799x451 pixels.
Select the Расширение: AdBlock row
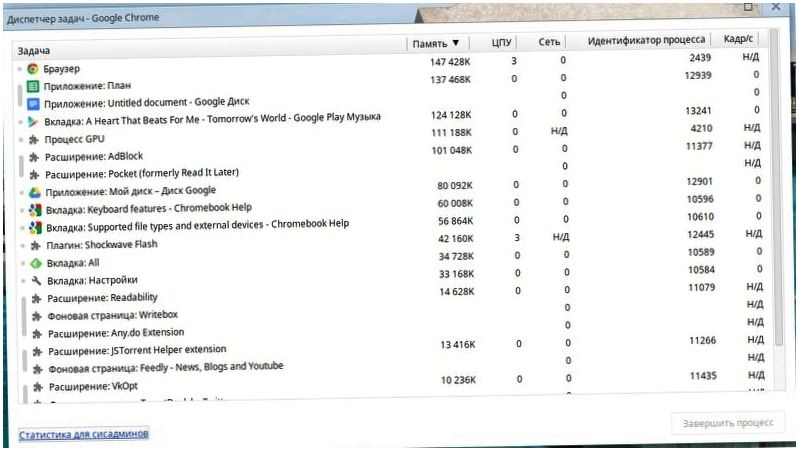390,152
